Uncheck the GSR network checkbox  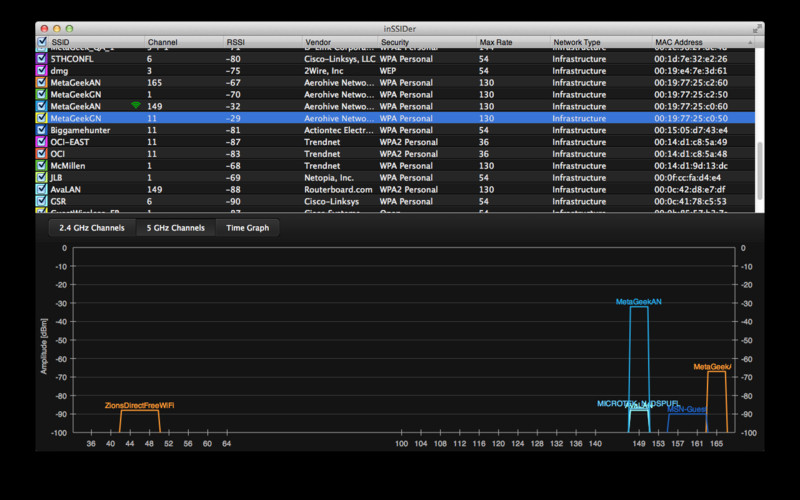[x=41, y=201]
